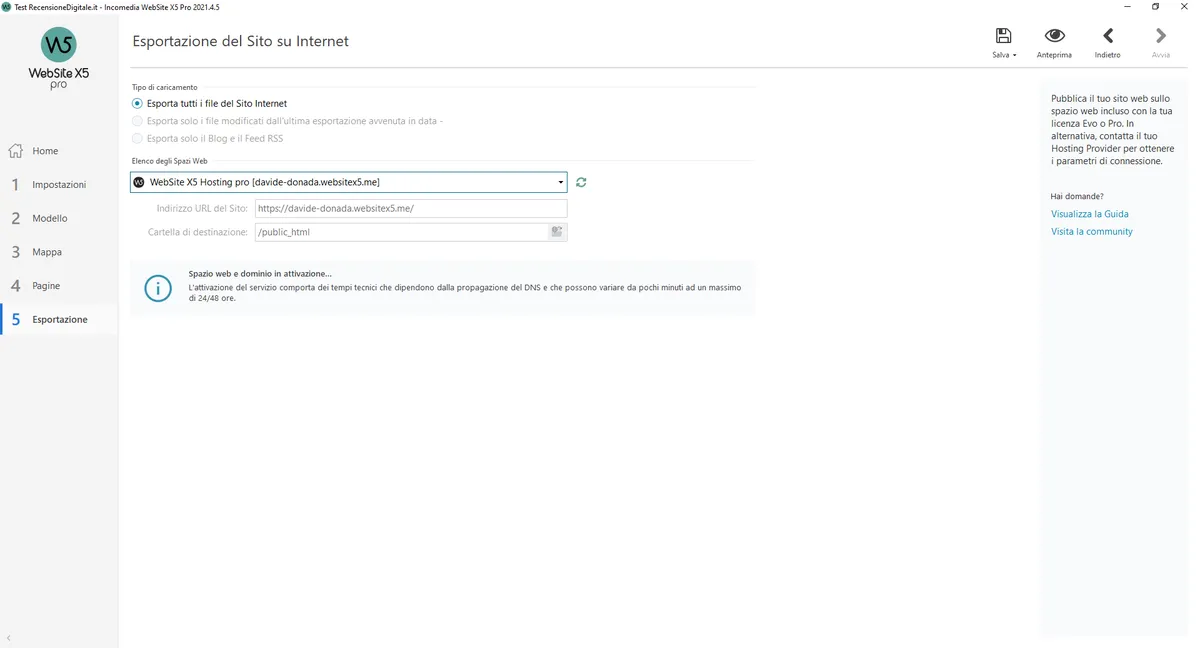Click the Avvia forward arrow
This screenshot has width=1200, height=648.
pos(1161,36)
